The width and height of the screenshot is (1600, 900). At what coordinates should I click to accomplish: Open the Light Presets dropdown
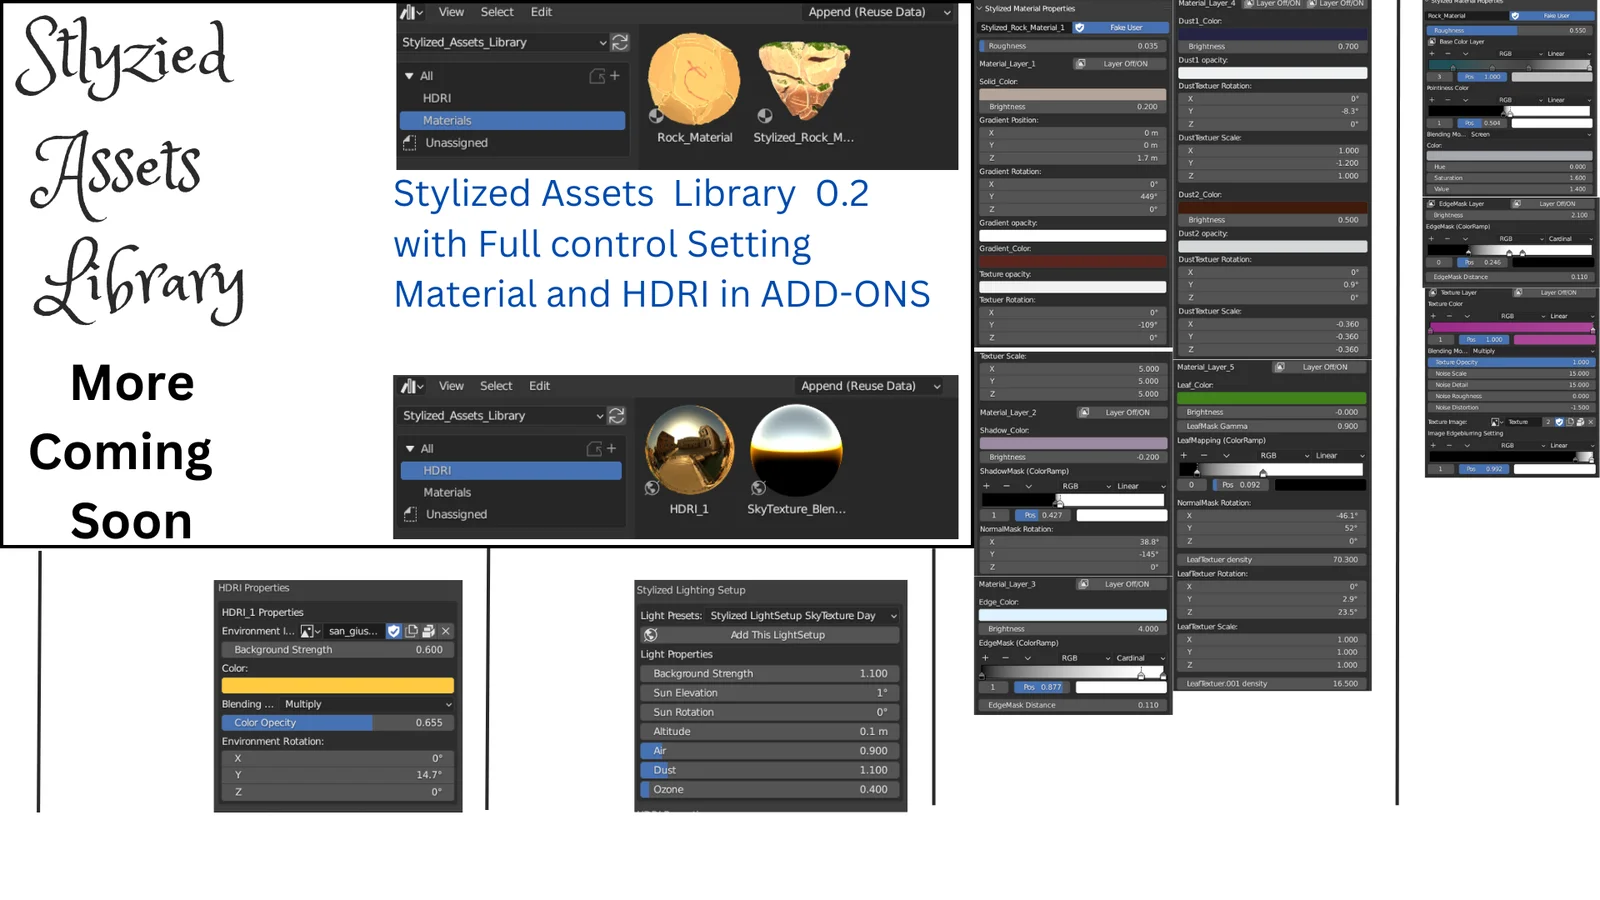coord(802,616)
